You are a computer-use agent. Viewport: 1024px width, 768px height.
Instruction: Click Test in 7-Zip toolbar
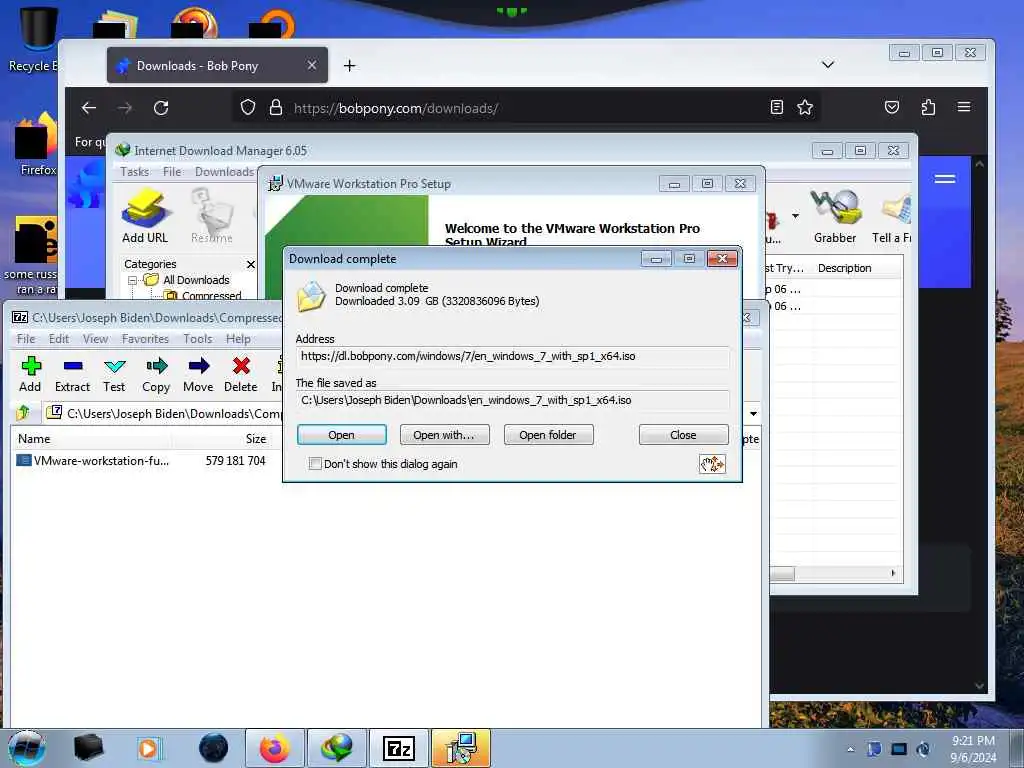[114, 374]
